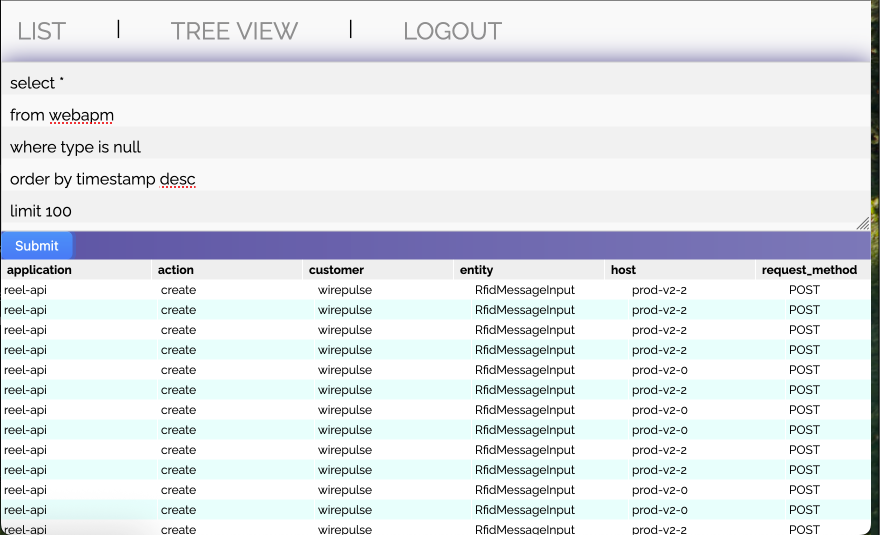Select RfidMessageInput cell in first row
The image size is (880, 535).
525,290
